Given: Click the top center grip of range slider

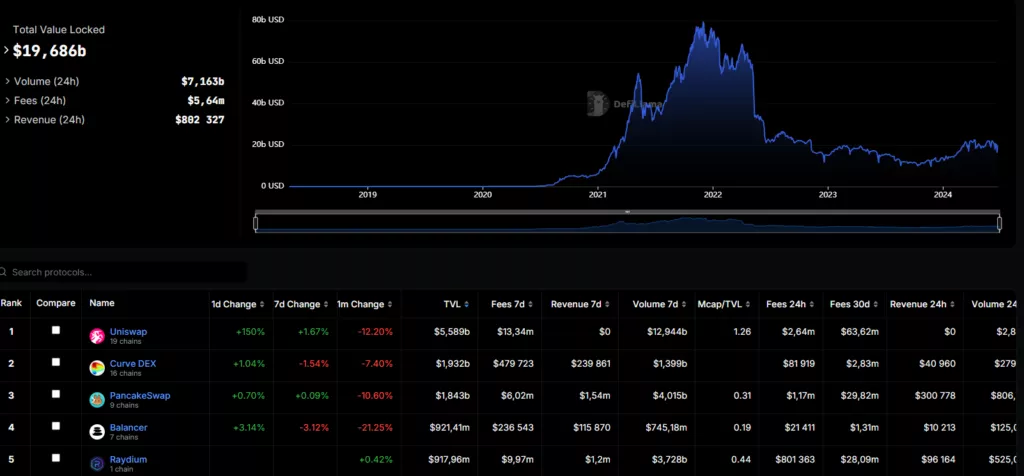Looking at the screenshot, I should pos(628,212).
